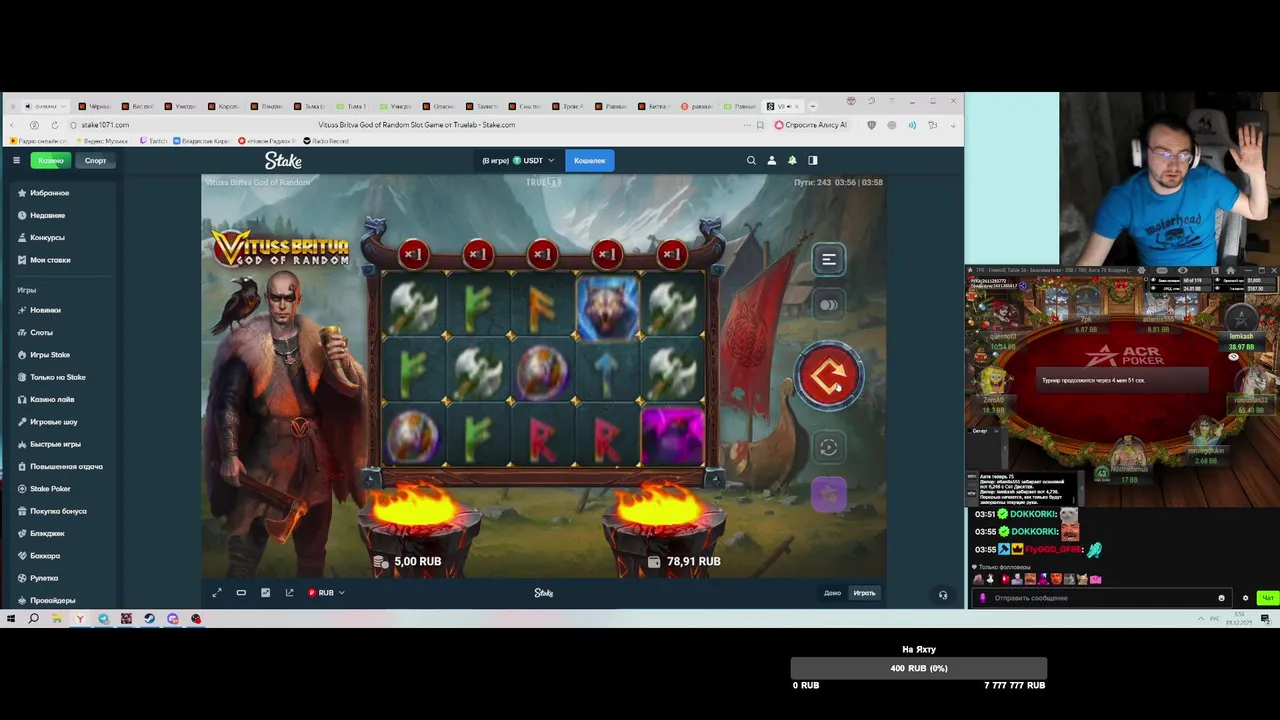Click Спросить Алису AI button

click(x=809, y=125)
